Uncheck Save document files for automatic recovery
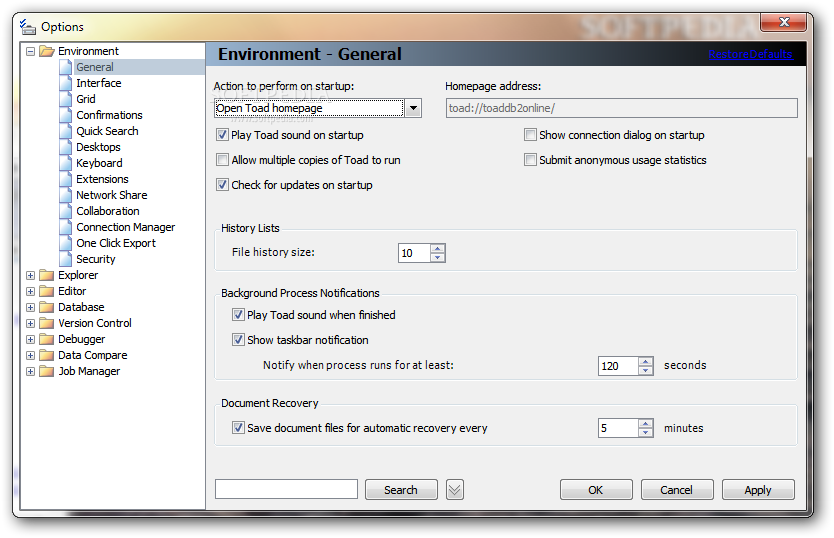The image size is (834, 538). click(238, 427)
